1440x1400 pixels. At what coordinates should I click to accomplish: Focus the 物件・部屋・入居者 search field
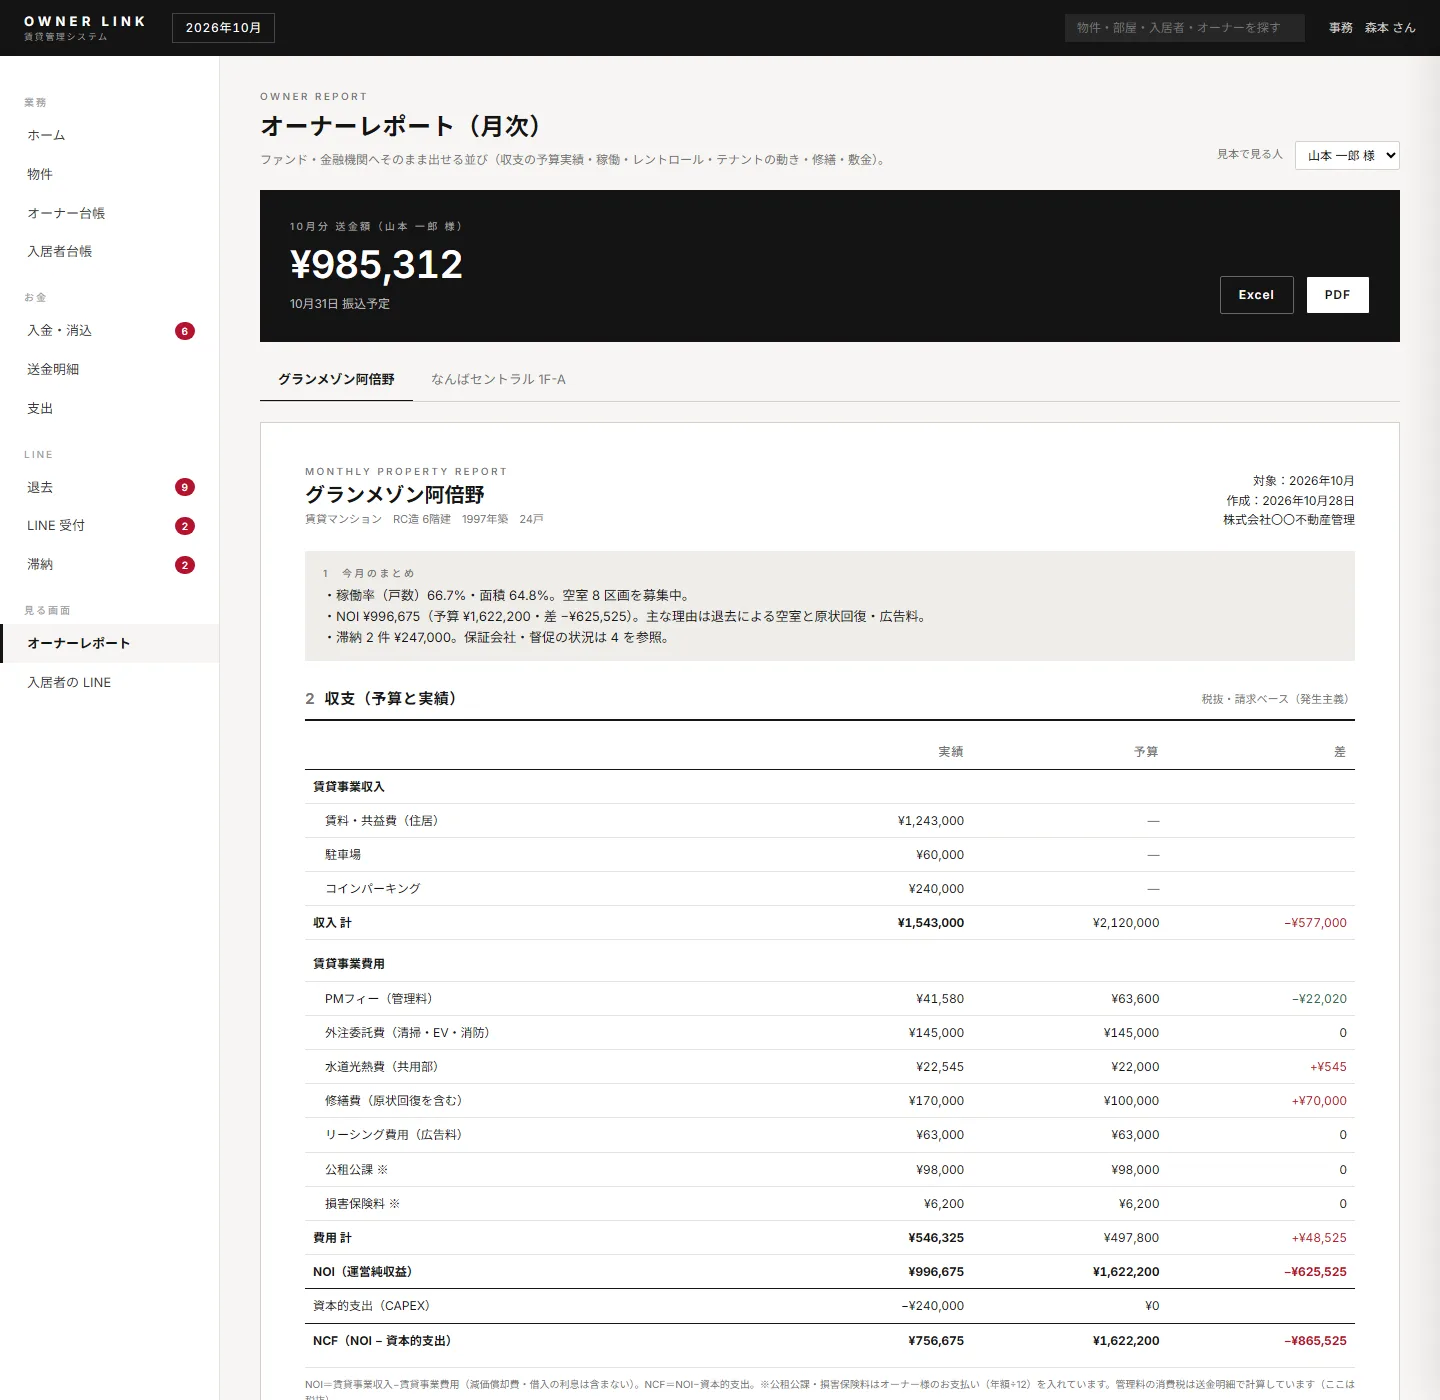coord(1184,28)
